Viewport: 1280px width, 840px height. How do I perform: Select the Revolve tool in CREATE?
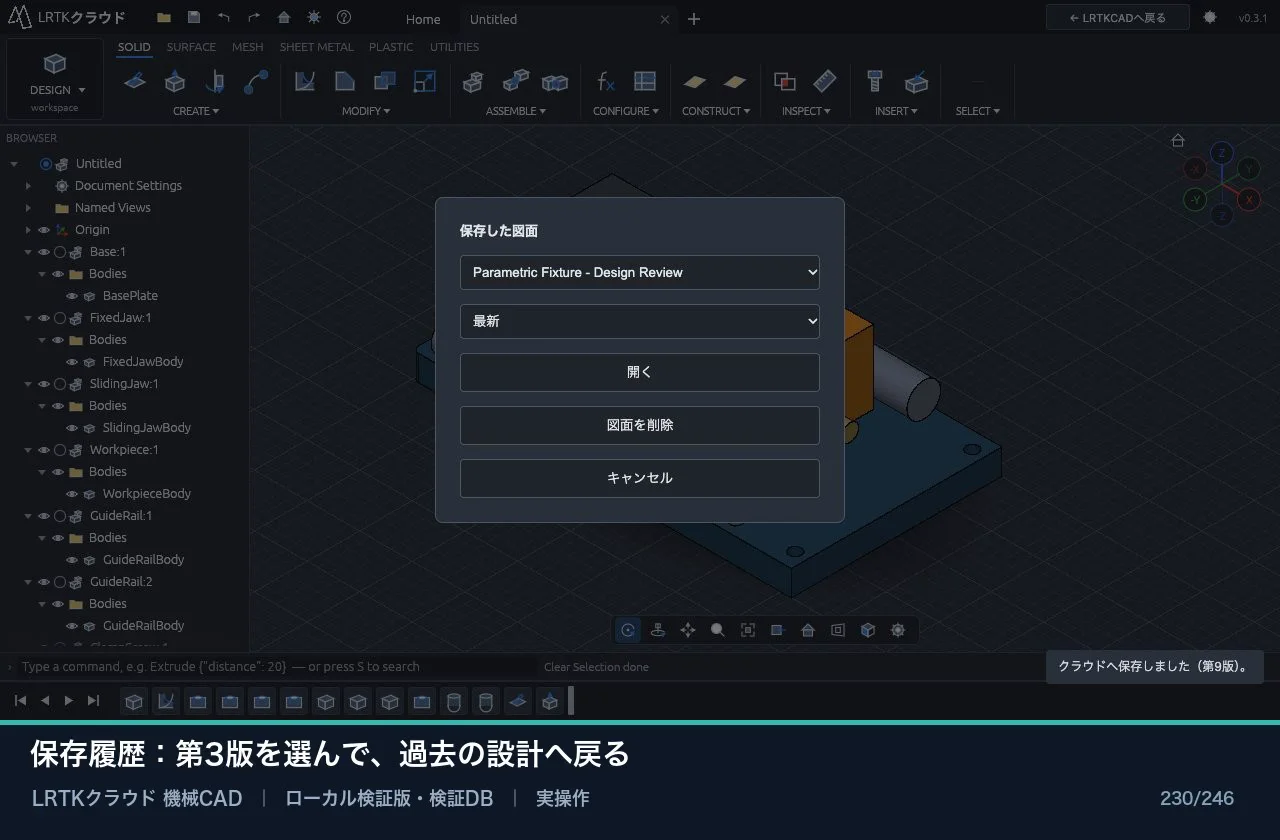pos(215,82)
